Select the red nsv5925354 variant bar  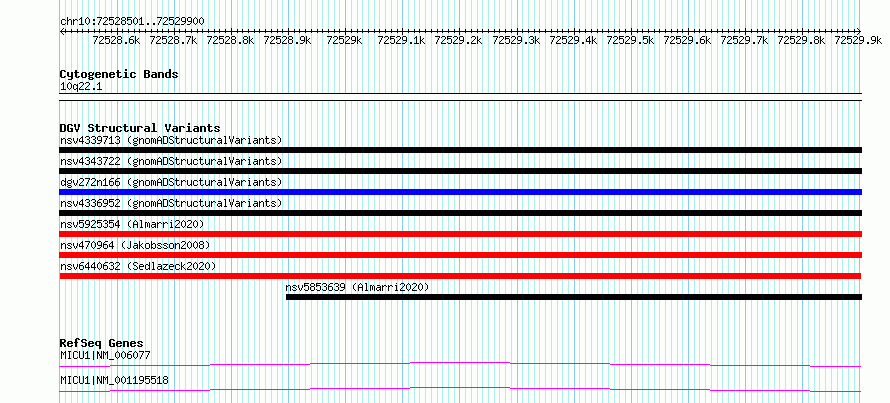[x=460, y=234]
